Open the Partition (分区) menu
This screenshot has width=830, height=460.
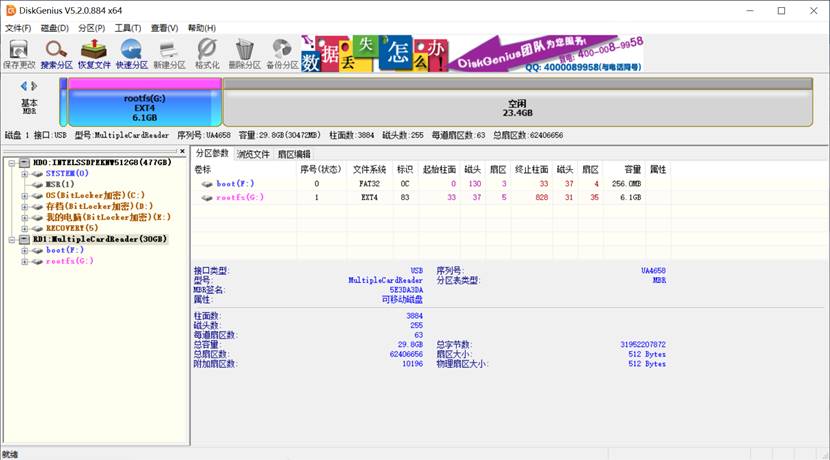[92, 28]
